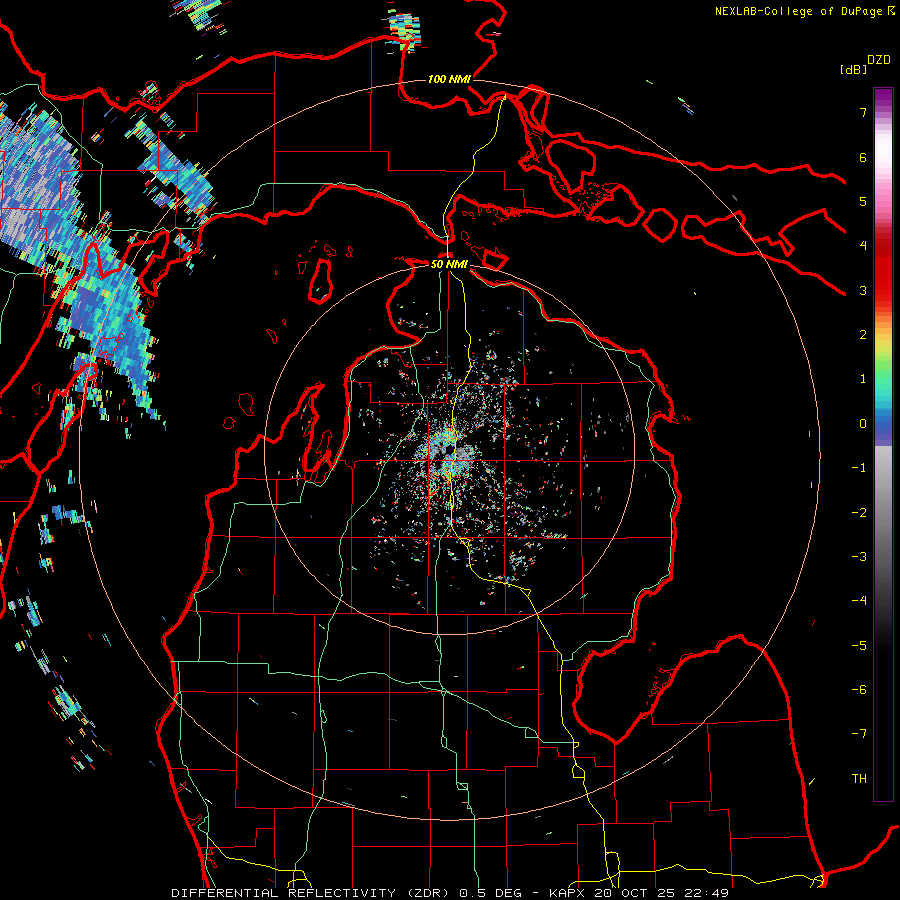The height and width of the screenshot is (900, 900).
Task: Click the [dB] units label
Action: (x=853, y=69)
